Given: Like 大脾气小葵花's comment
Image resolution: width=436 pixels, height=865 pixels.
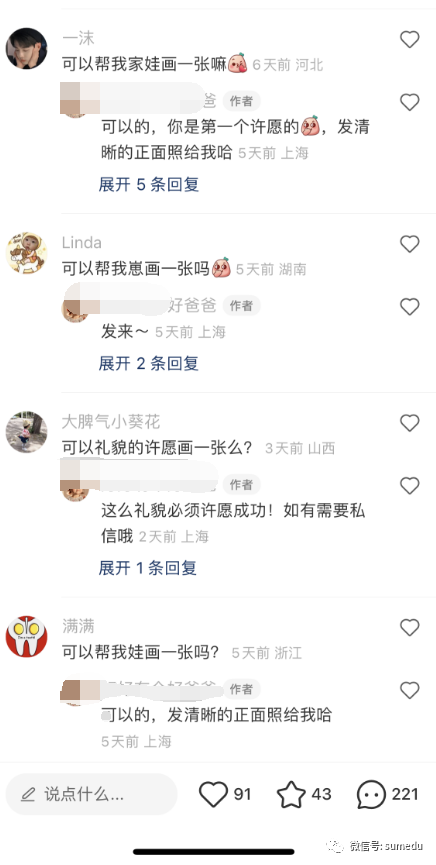Looking at the screenshot, I should coord(410,423).
